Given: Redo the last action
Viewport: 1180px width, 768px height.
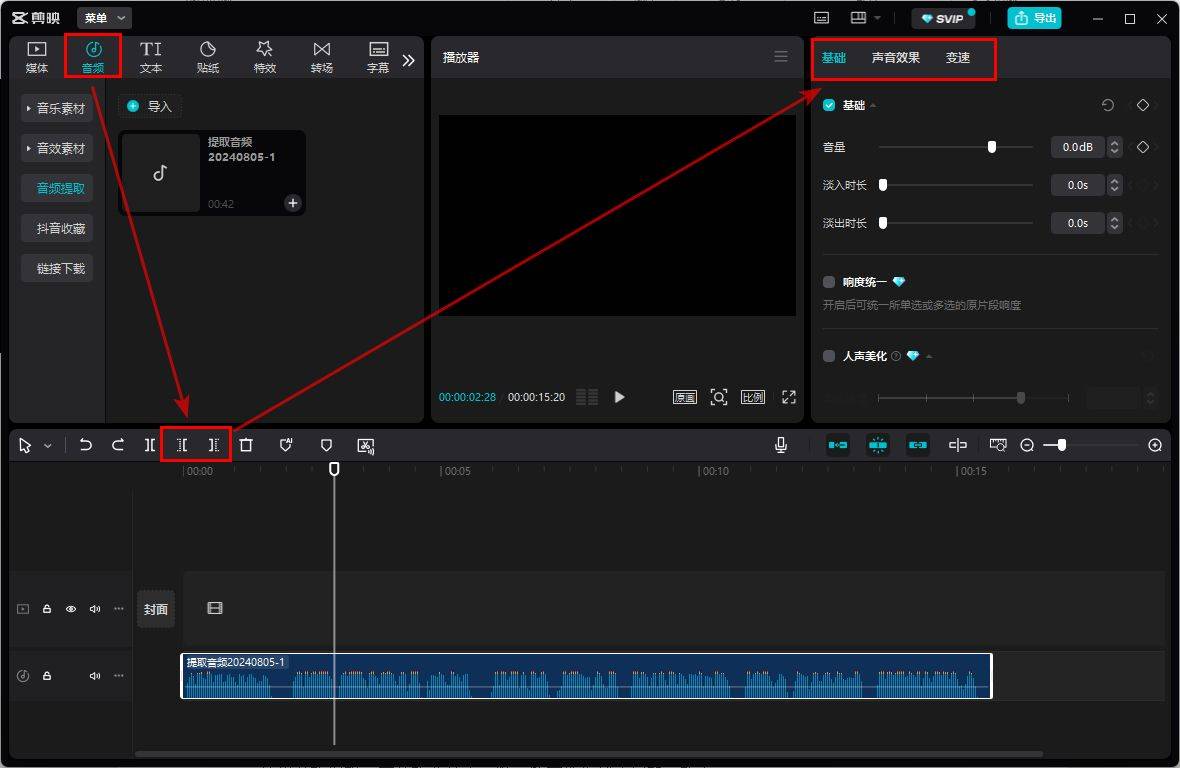Looking at the screenshot, I should coord(118,445).
